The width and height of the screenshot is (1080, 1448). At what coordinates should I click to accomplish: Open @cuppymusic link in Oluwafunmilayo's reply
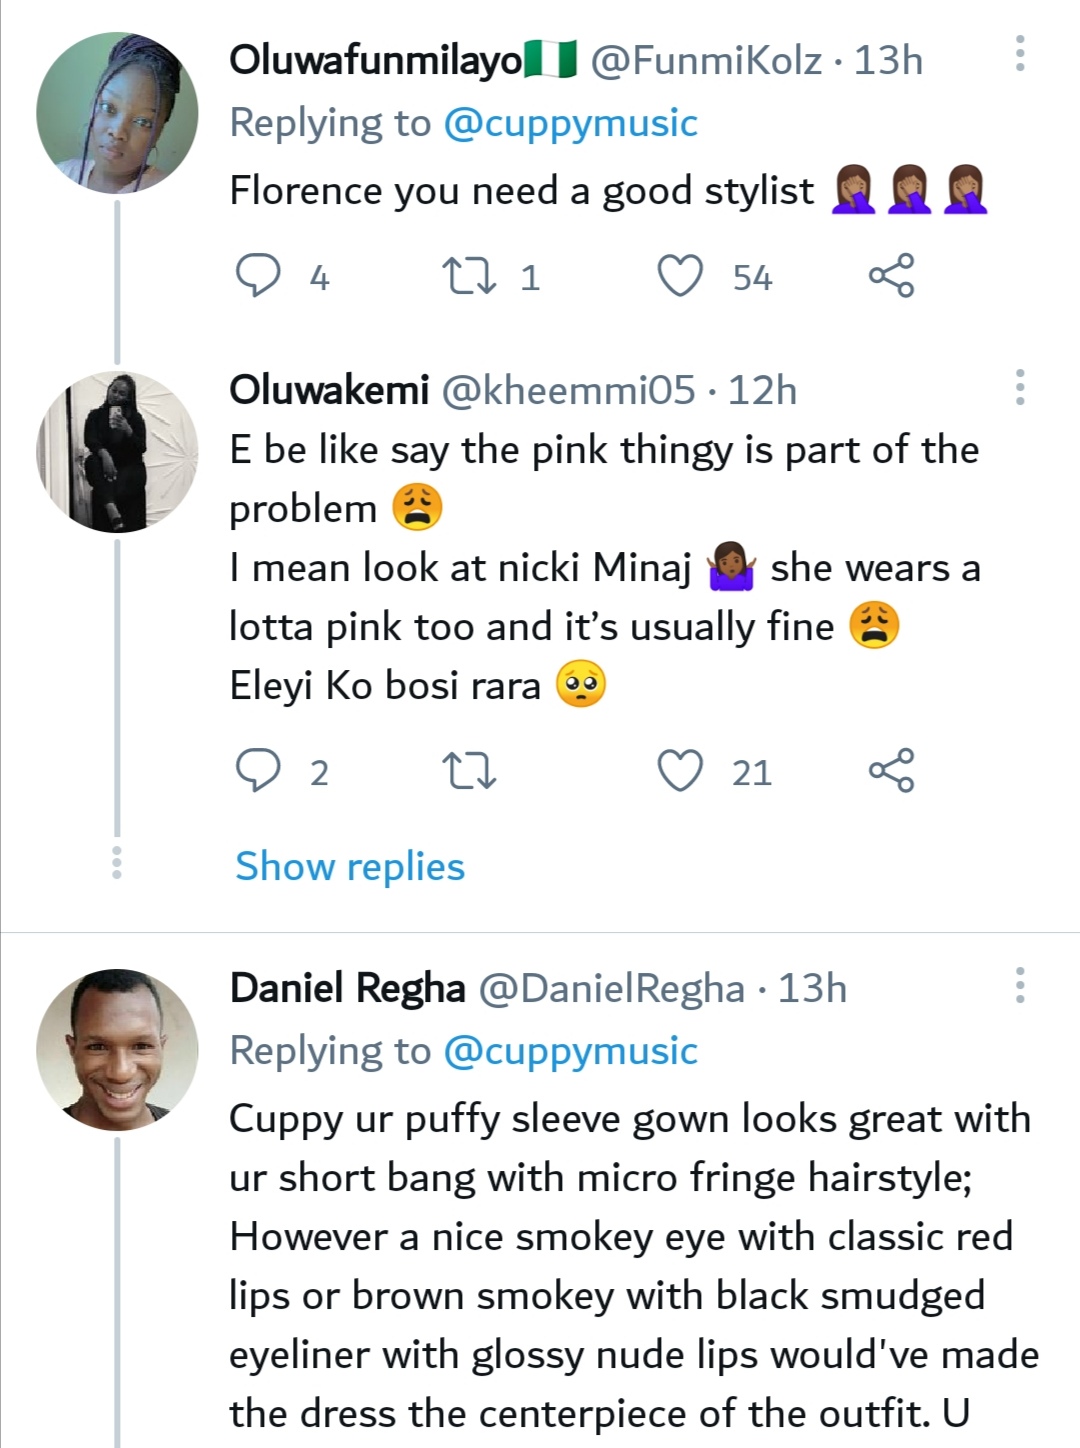(570, 123)
